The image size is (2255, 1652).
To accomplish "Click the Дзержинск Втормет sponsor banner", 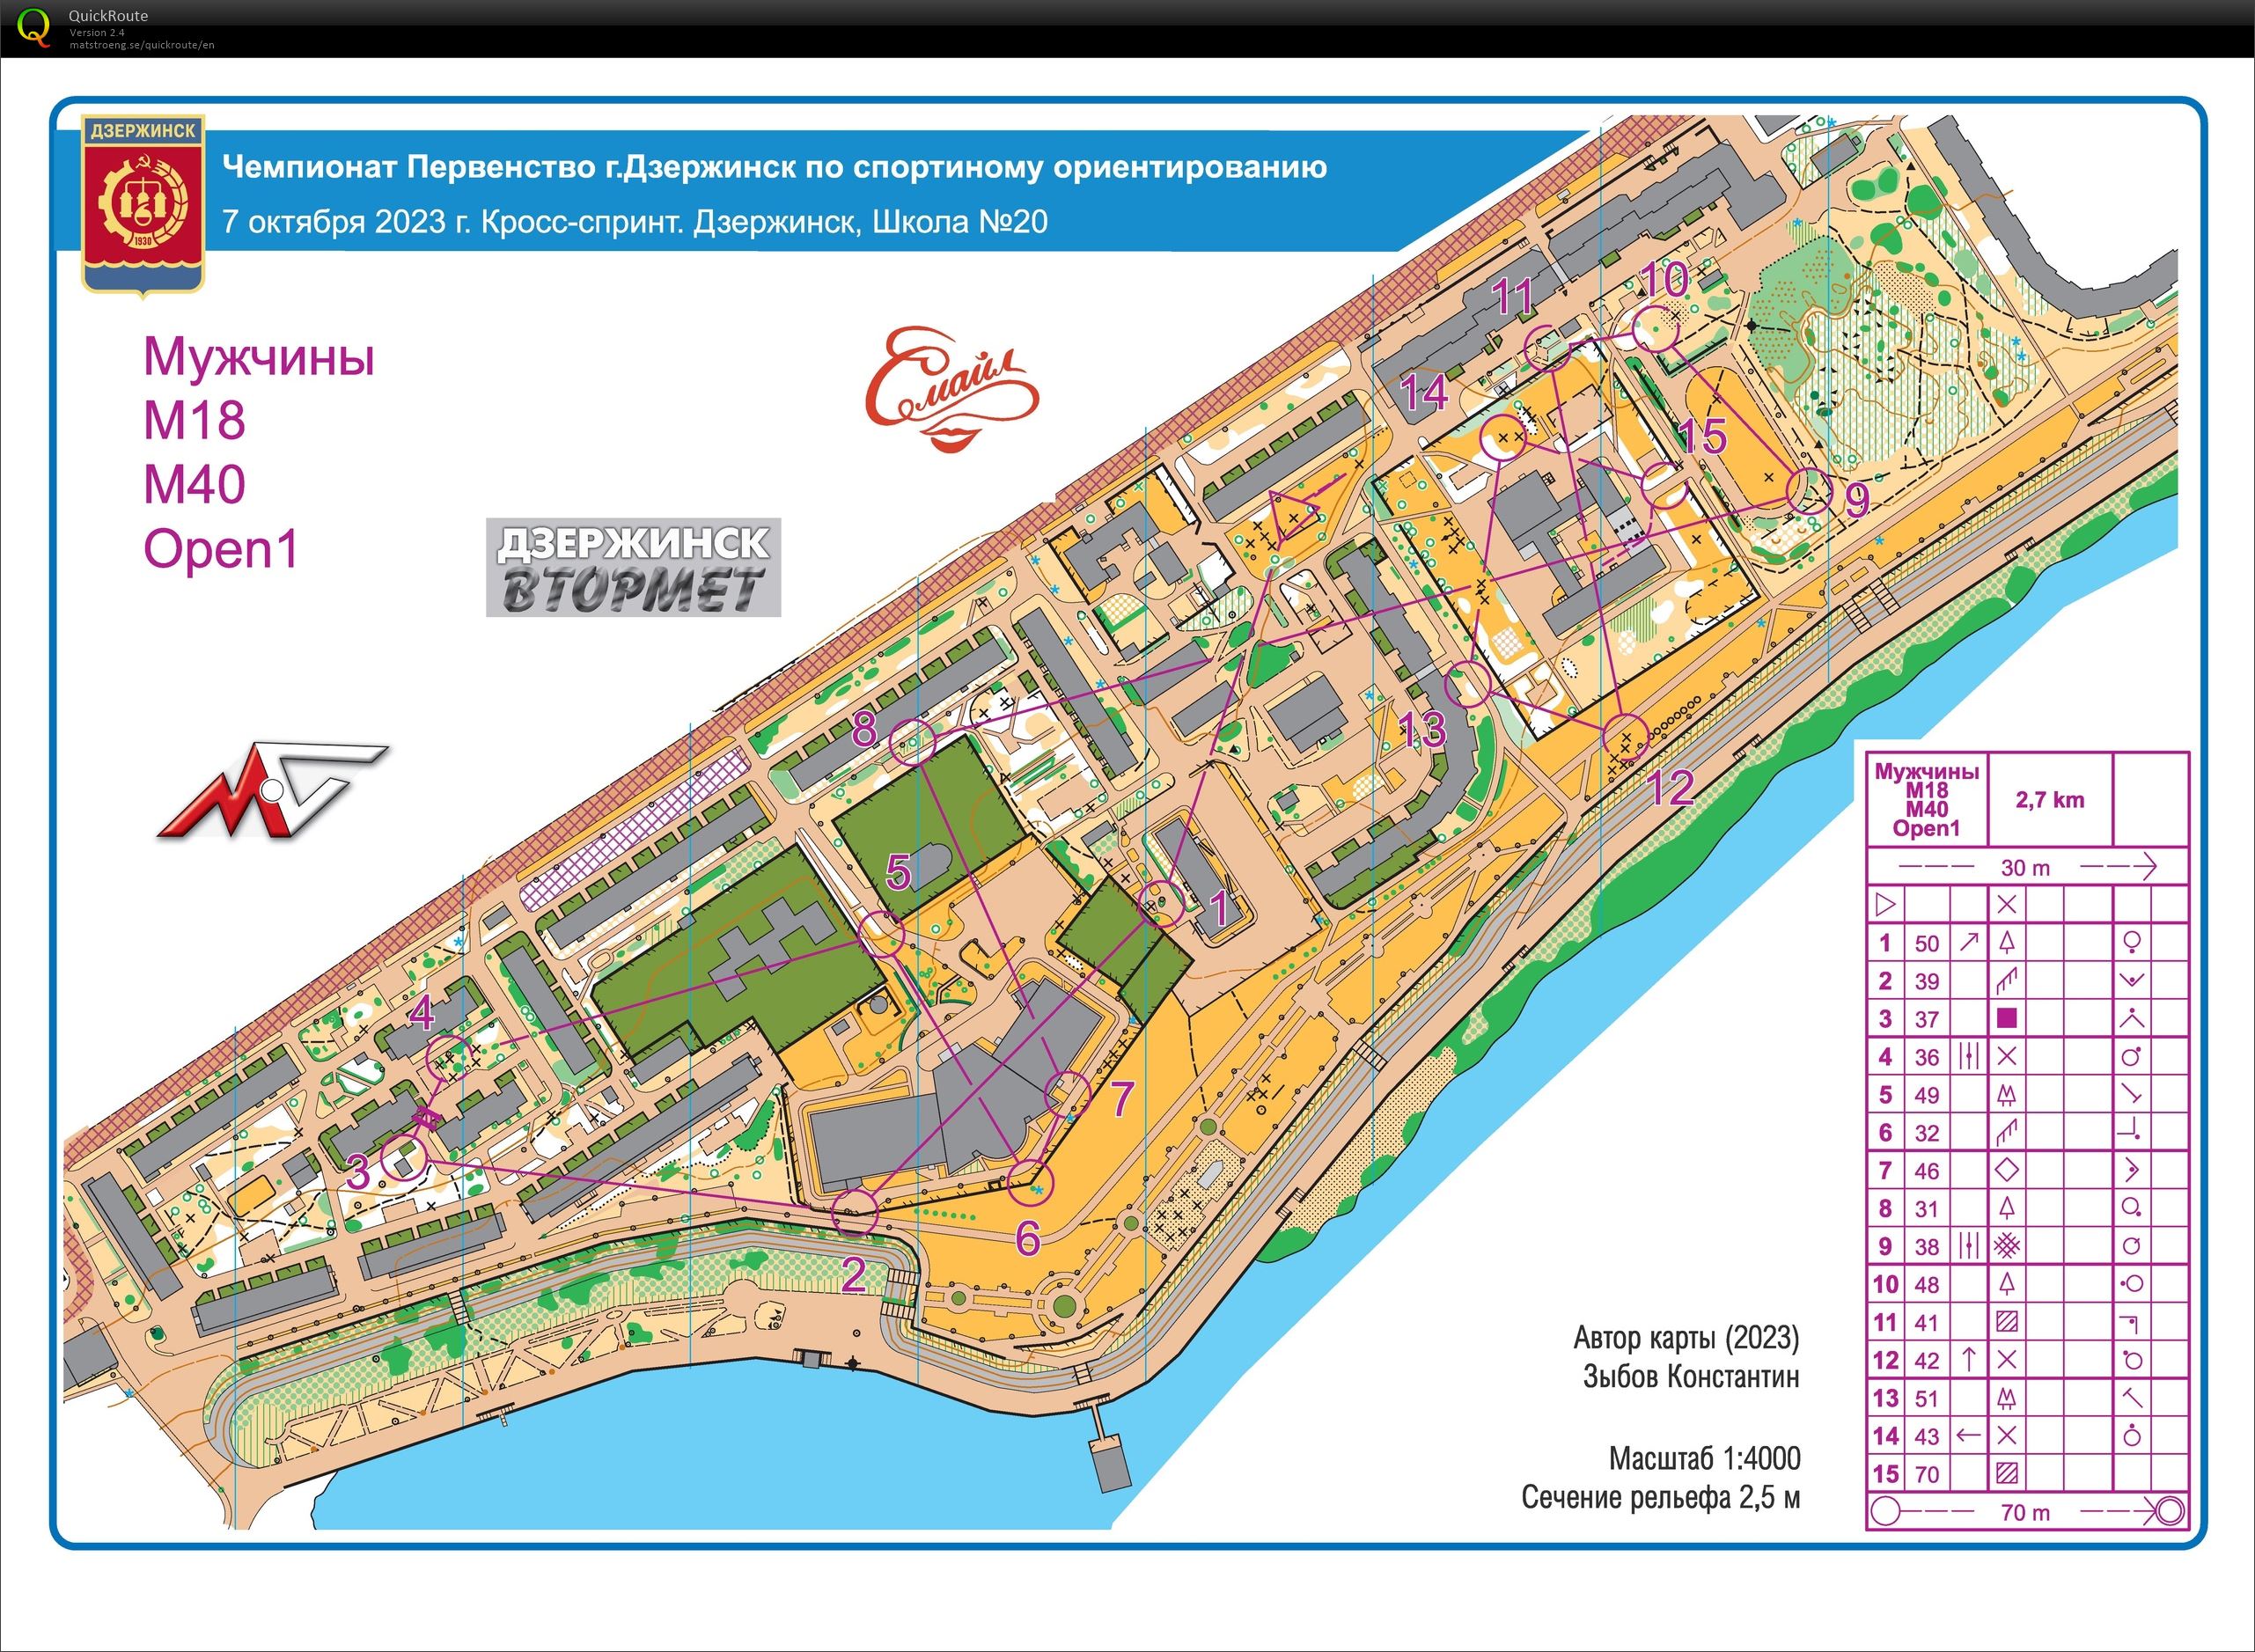I will click(633, 567).
